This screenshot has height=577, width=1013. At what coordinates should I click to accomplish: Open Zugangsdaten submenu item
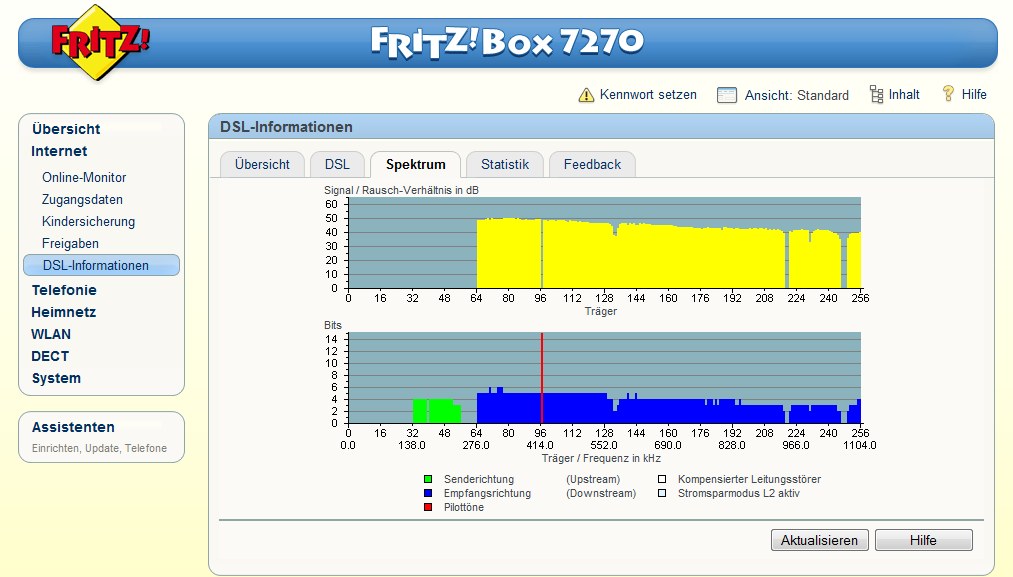(x=82, y=200)
